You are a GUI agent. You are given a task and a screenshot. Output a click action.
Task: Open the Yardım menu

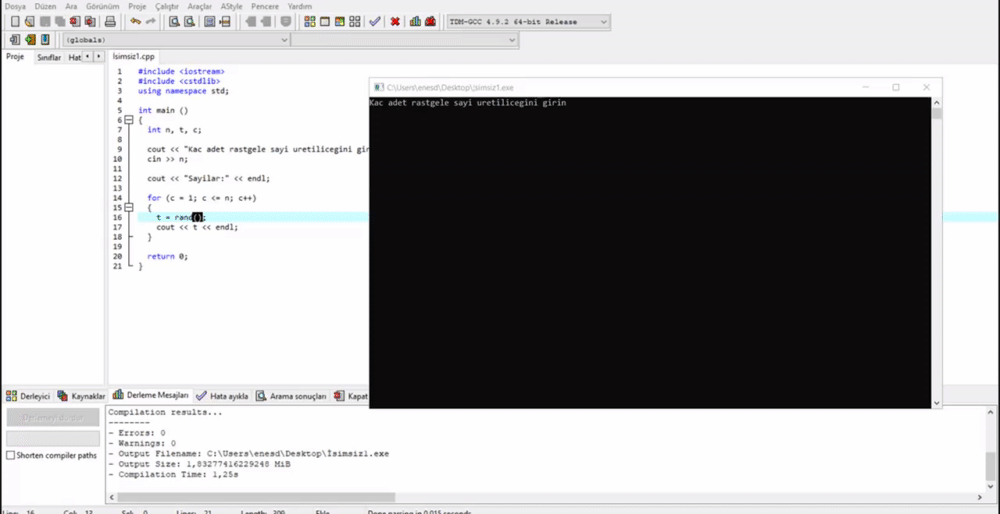click(300, 6)
